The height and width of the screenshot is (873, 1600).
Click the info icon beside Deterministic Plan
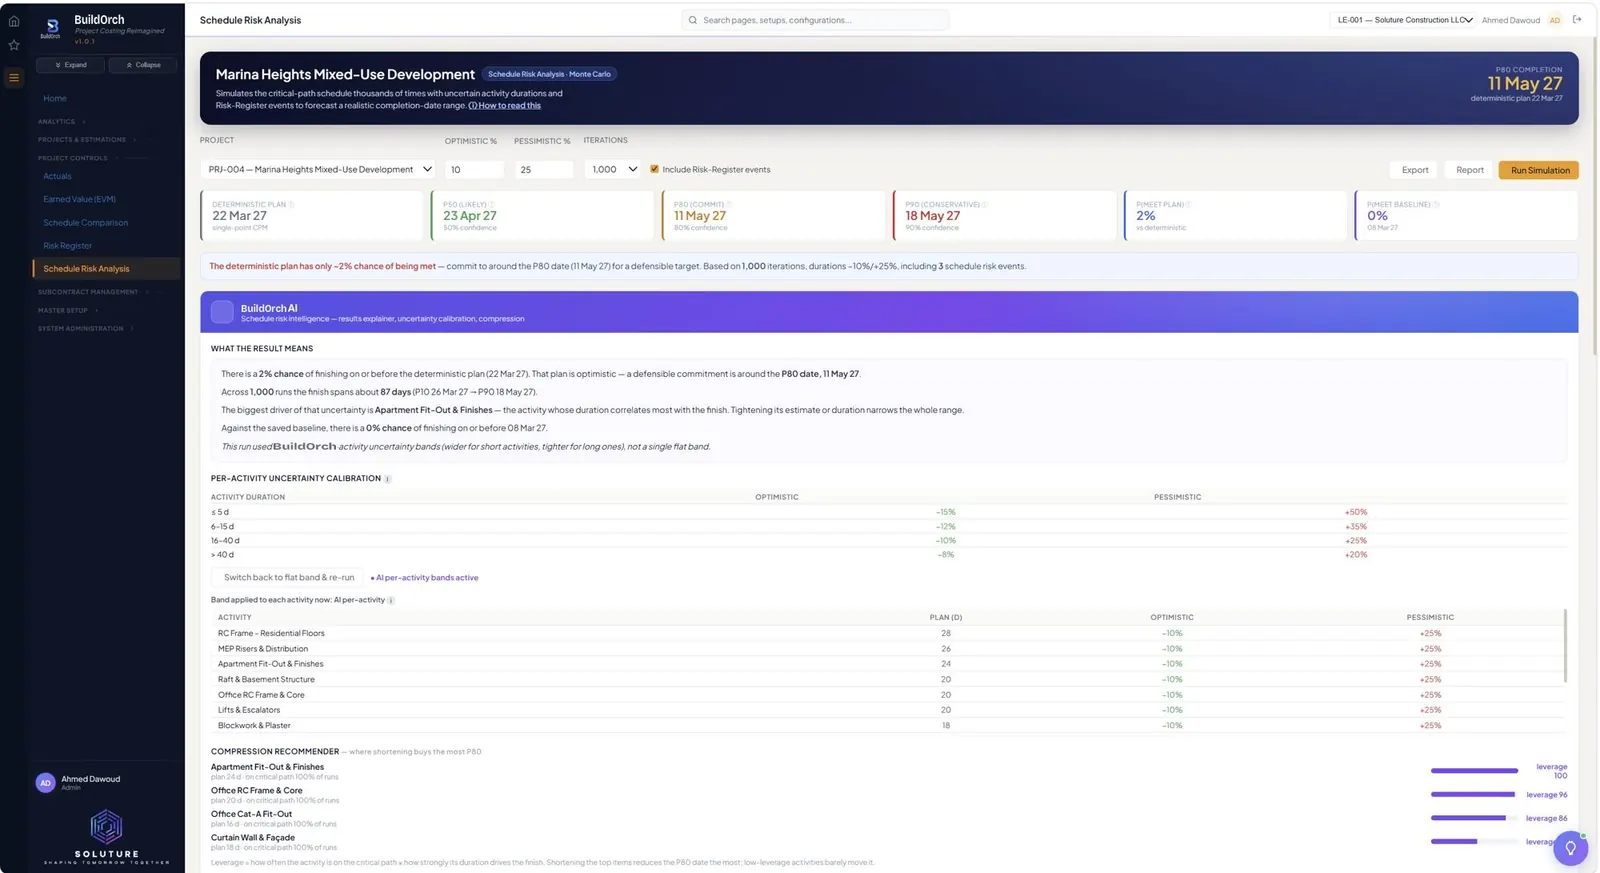click(291, 205)
